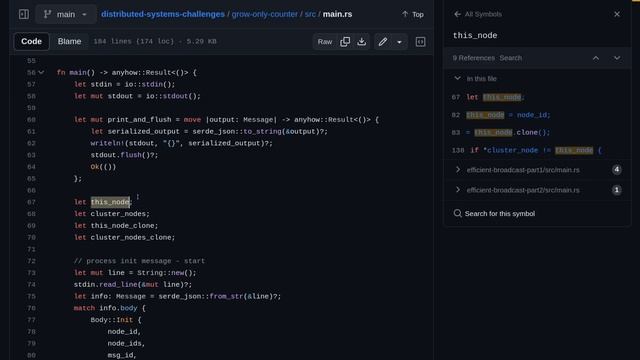Jump to reference on line 138
Image resolution: width=640 pixels, height=360 pixels.
point(537,150)
